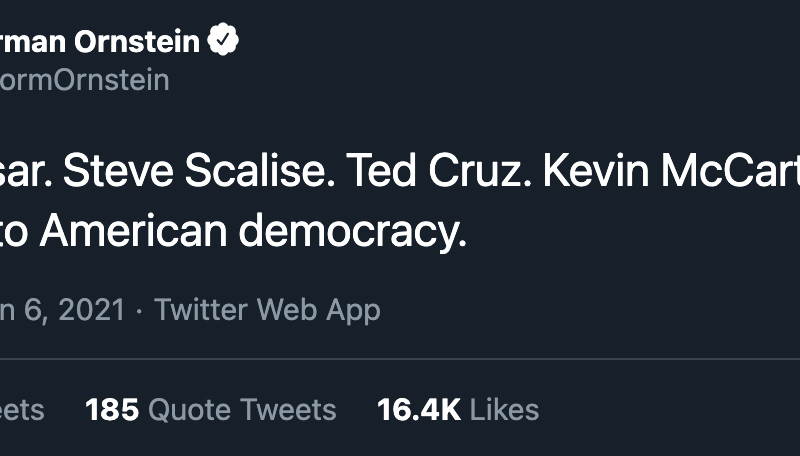Screen dimensions: 800x456
Task: Click the "Likes" label
Action: coord(504,409)
